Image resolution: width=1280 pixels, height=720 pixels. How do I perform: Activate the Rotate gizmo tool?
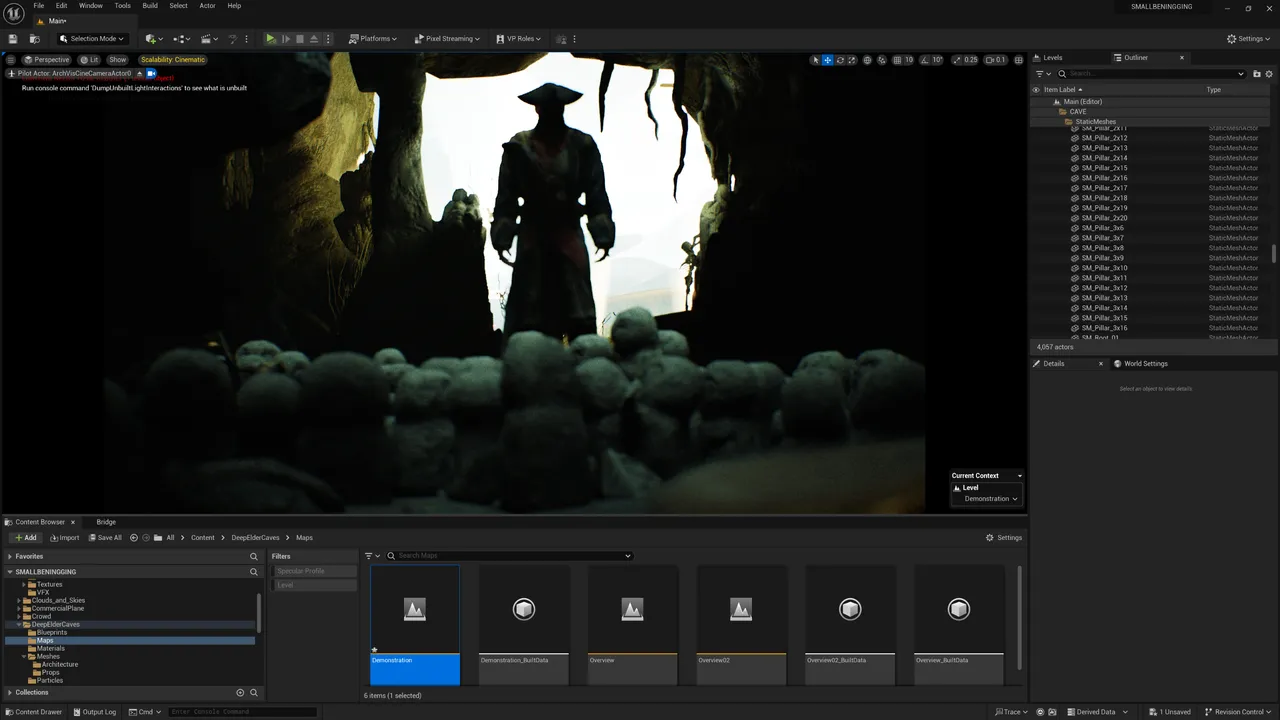click(839, 60)
